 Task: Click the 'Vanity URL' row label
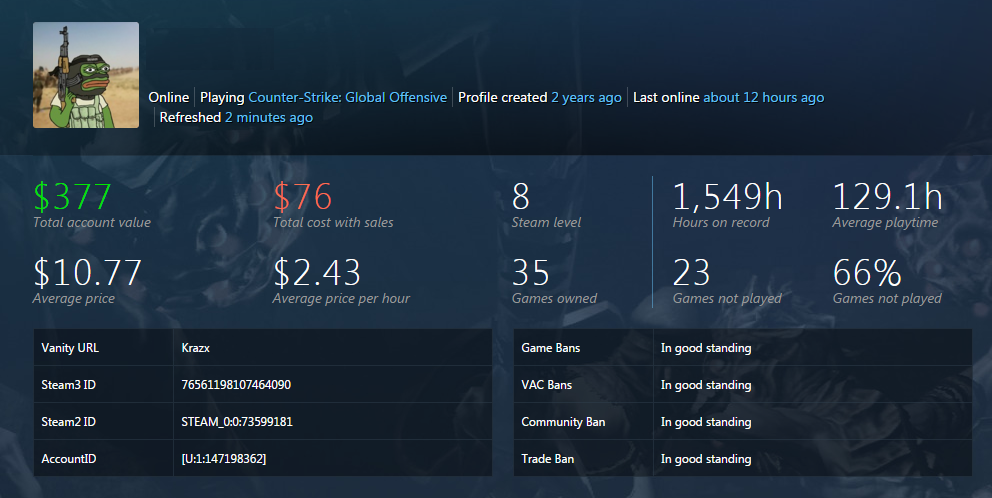point(70,348)
